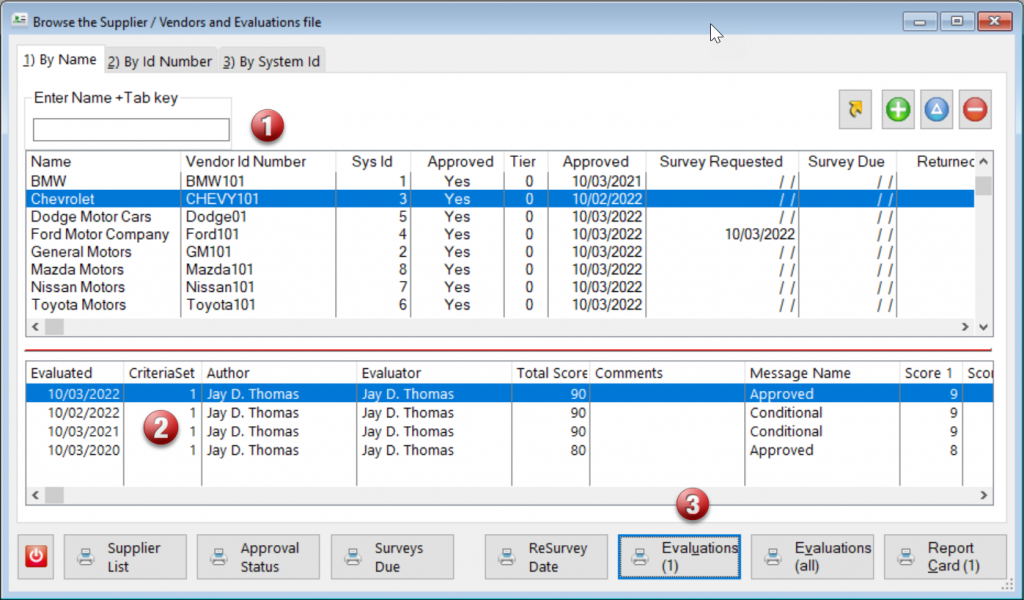This screenshot has height=600, width=1024.
Task: Click the supplier list horizontal scrollbar thumb
Action: [54, 326]
